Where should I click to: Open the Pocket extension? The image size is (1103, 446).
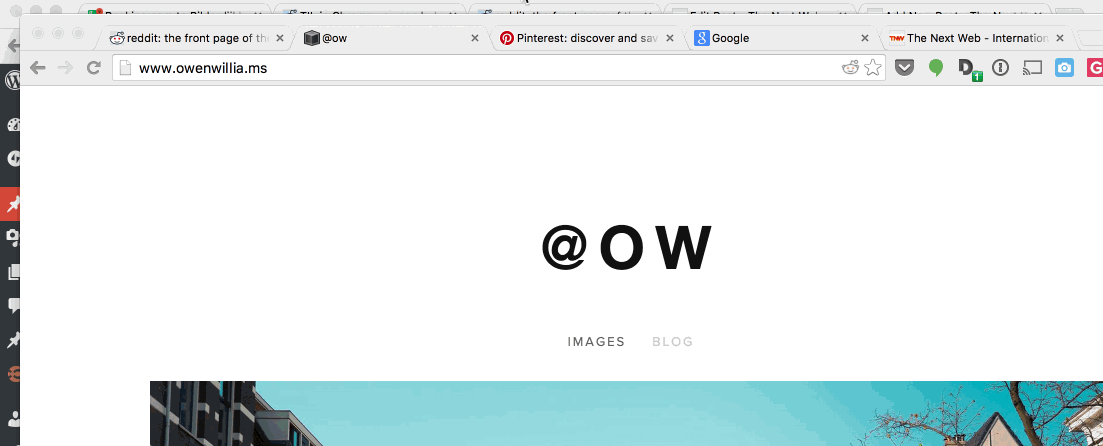[904, 68]
